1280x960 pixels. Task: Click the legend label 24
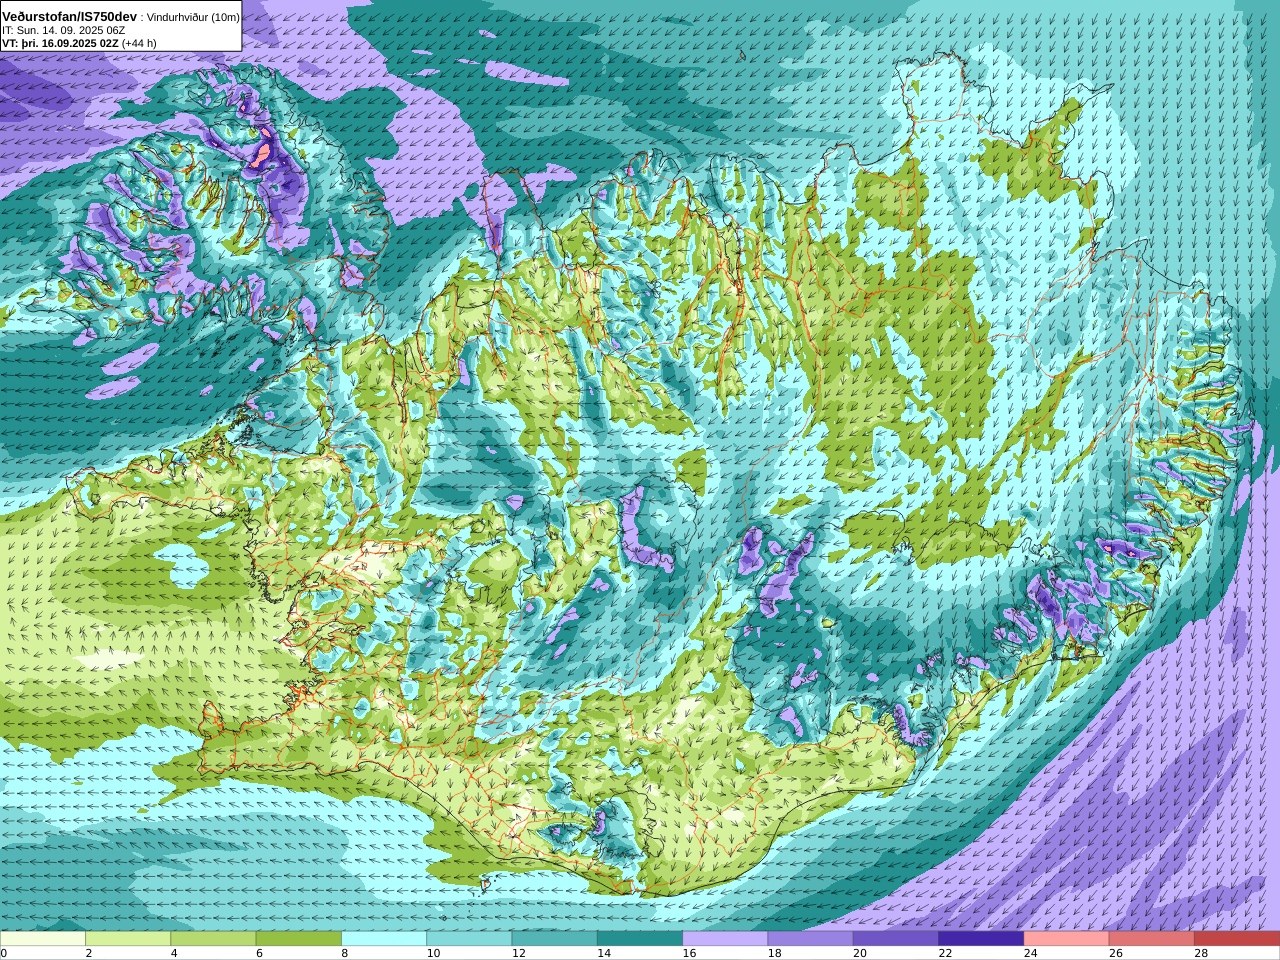pyautogui.click(x=1030, y=953)
